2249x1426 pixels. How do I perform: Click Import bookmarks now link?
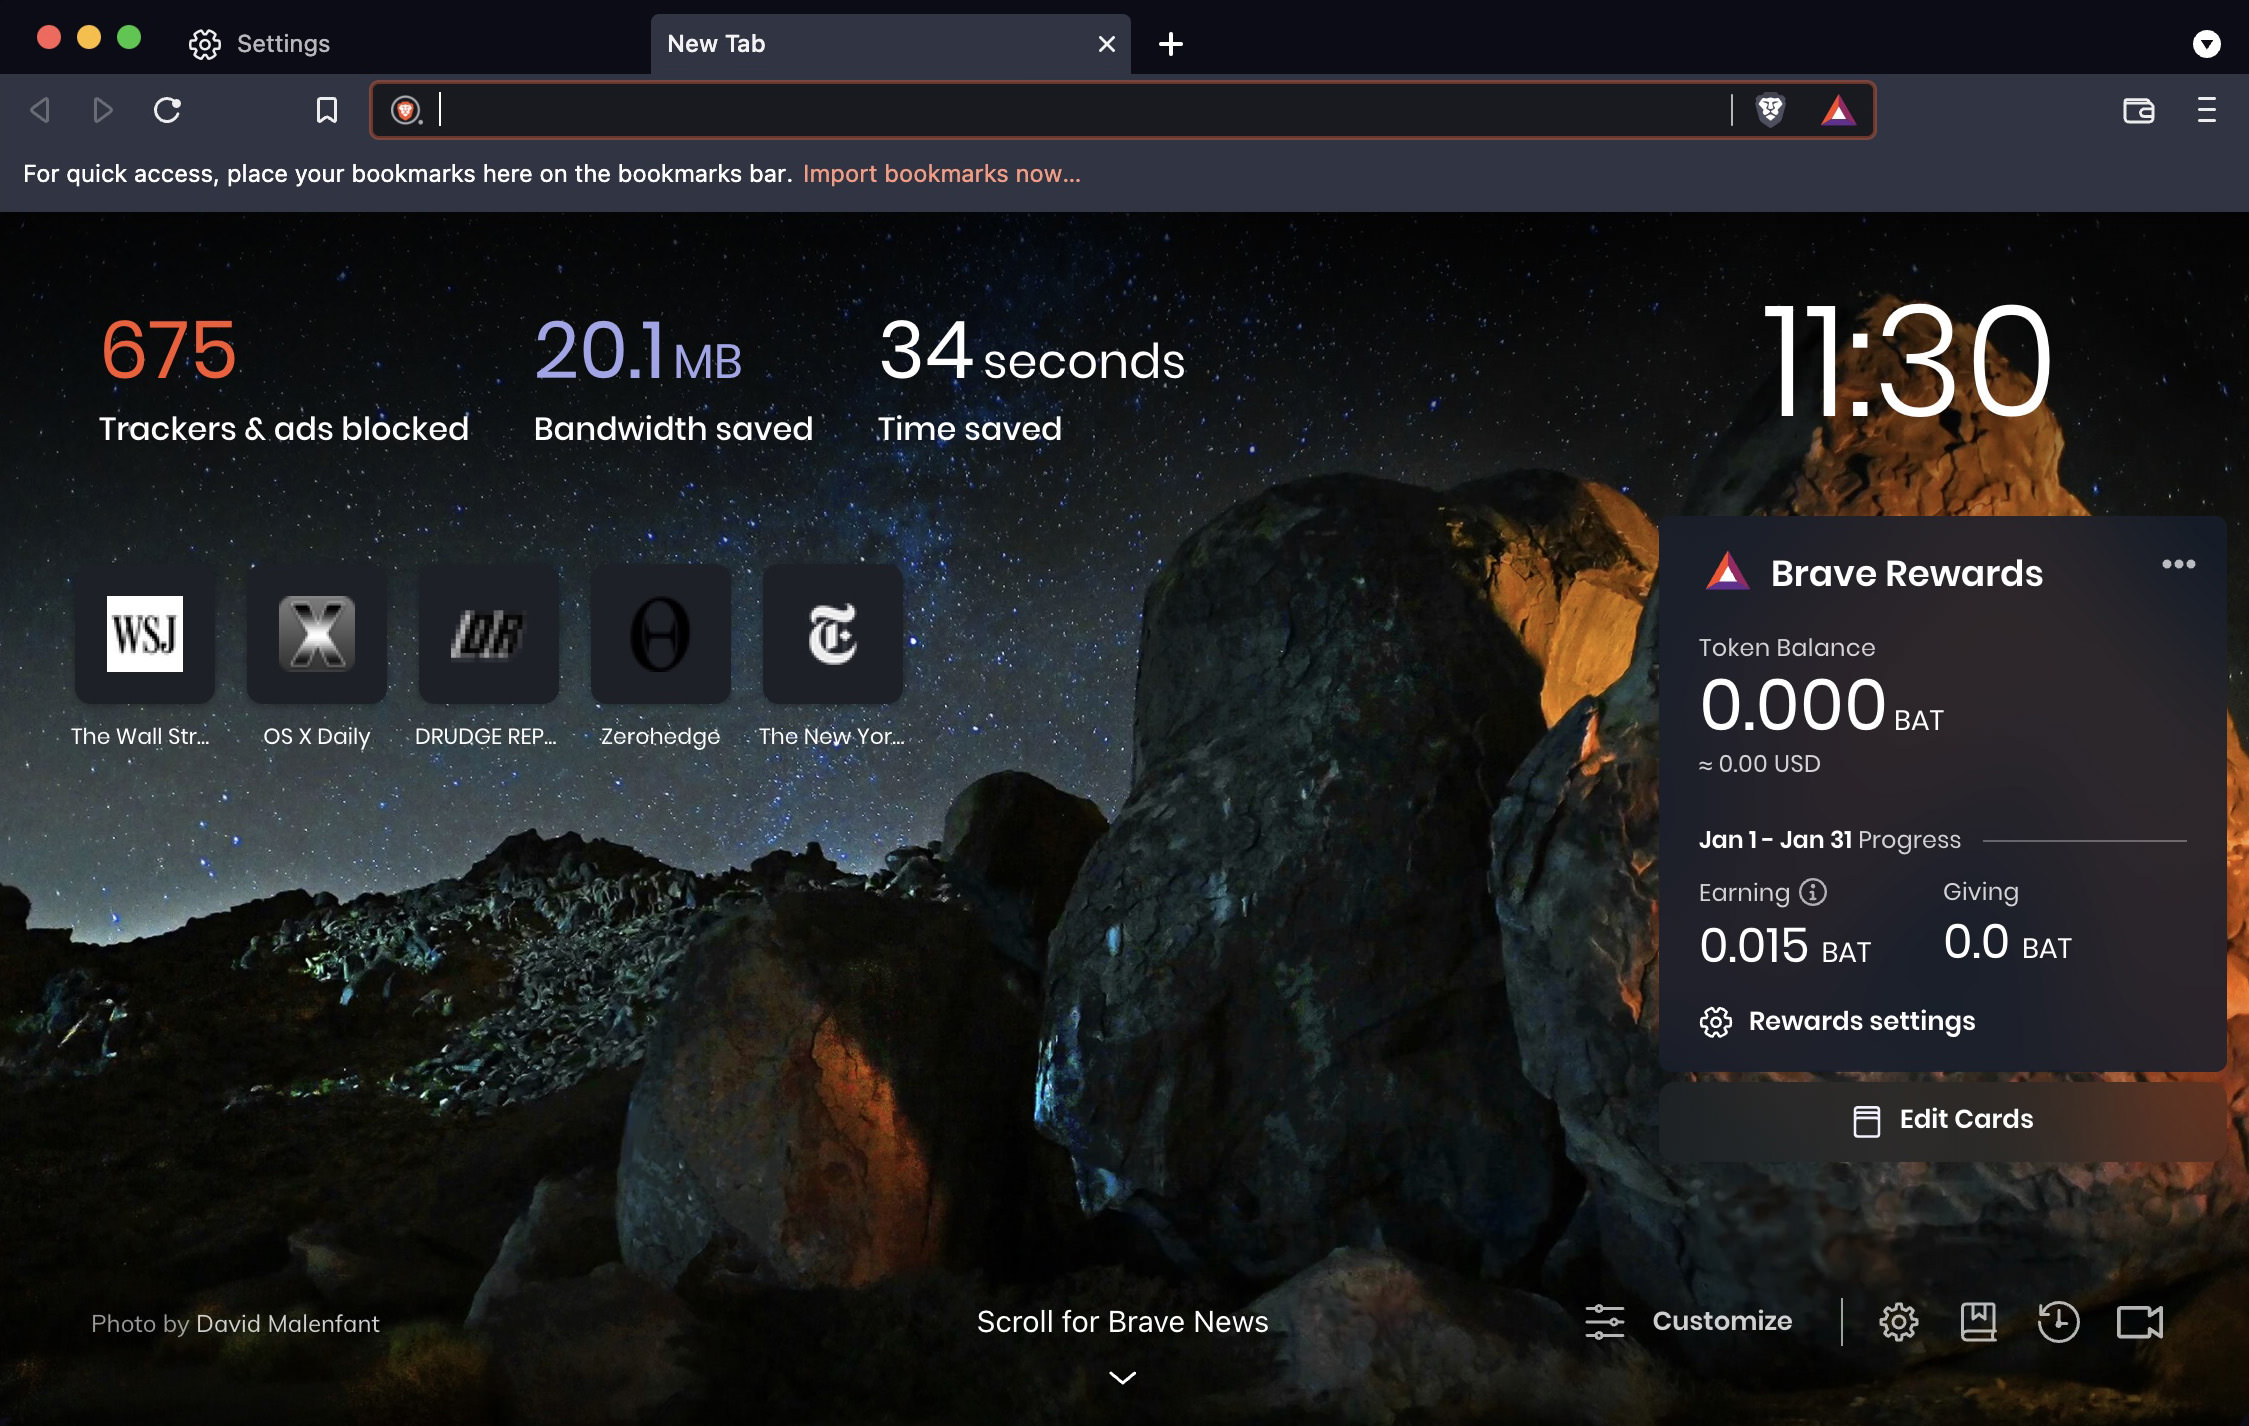[941, 174]
